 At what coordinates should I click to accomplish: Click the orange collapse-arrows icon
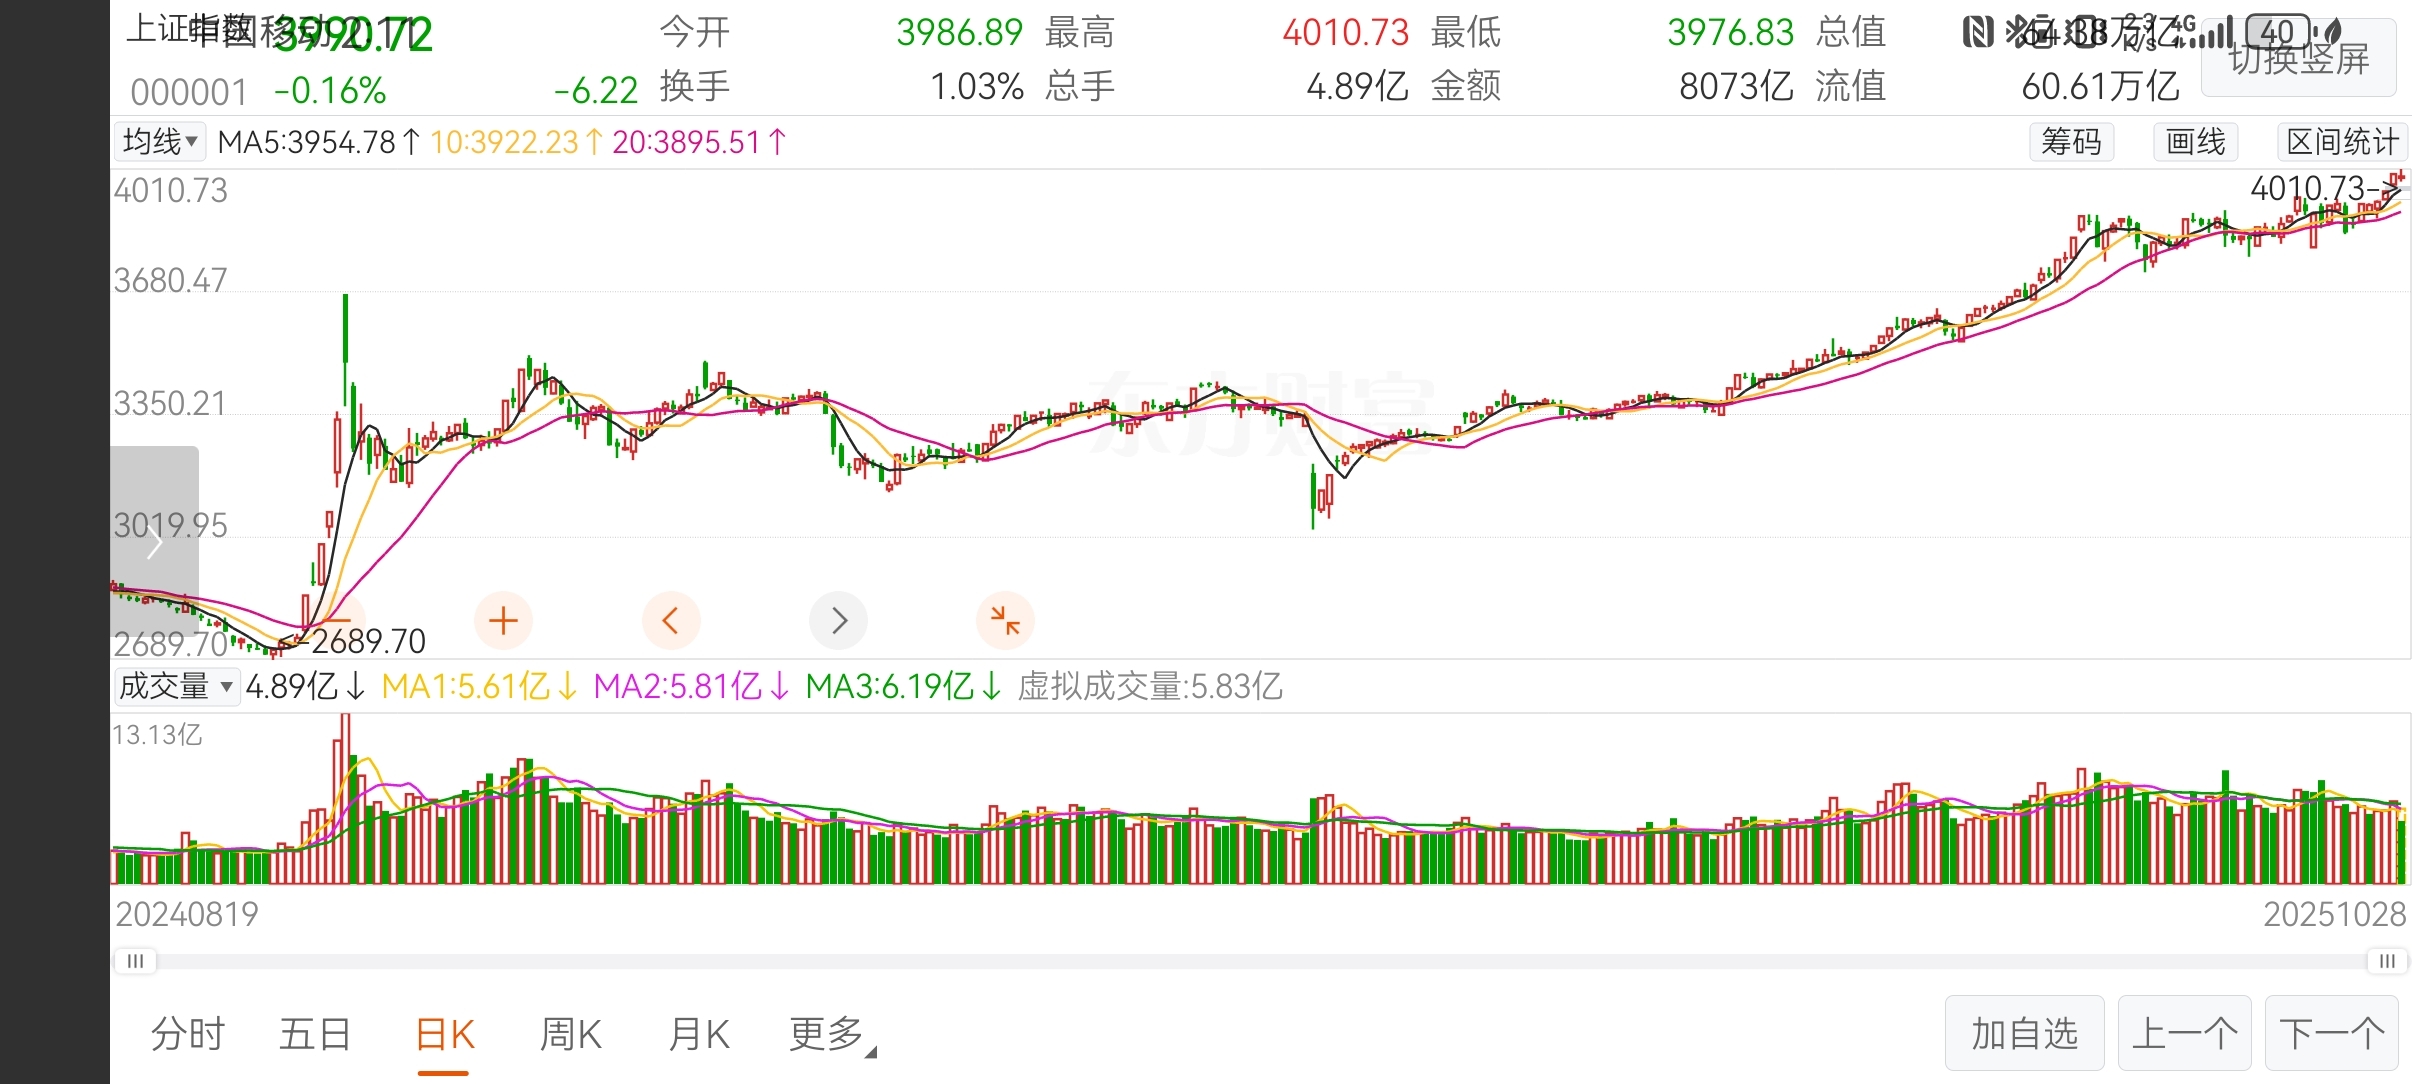click(1005, 621)
